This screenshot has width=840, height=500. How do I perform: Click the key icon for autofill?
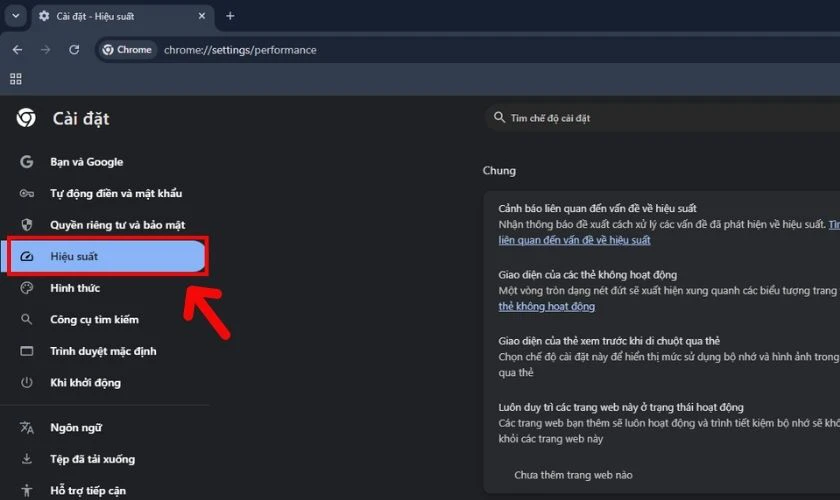pos(26,193)
